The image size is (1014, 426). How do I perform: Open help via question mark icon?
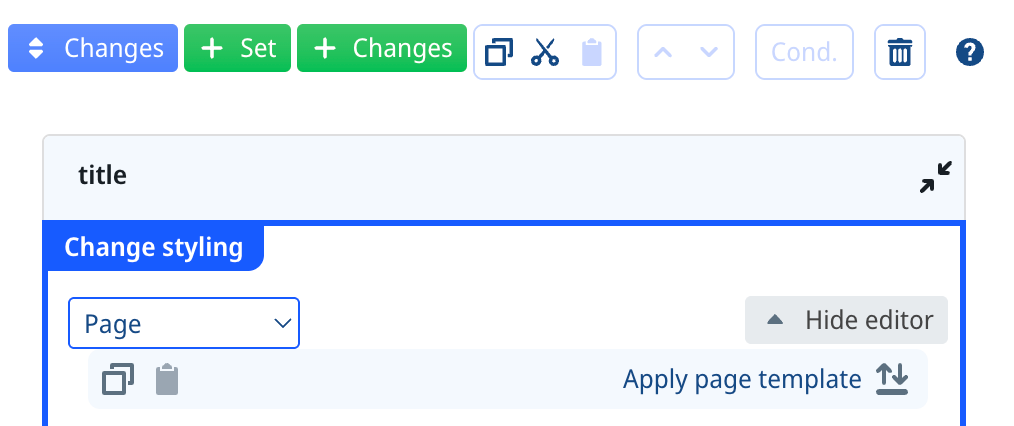pos(969,52)
